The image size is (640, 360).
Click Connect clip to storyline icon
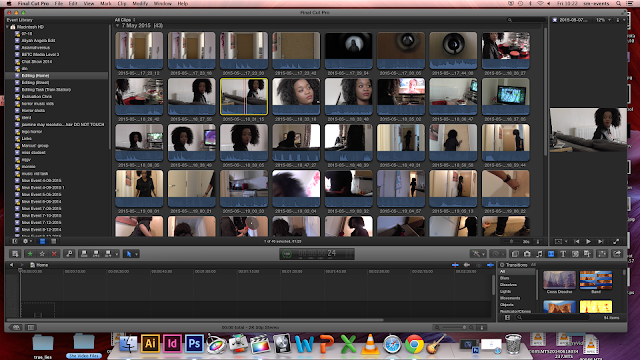tap(84, 254)
